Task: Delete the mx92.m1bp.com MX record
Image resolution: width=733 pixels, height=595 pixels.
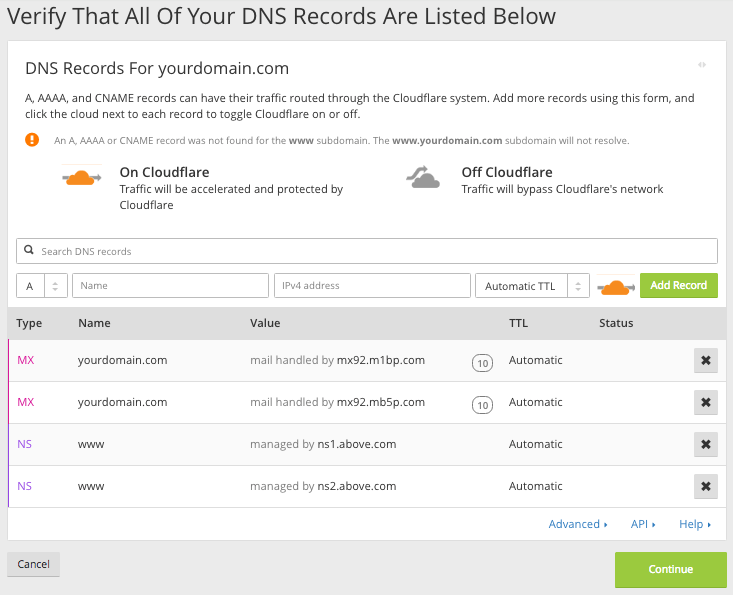Action: click(705, 360)
